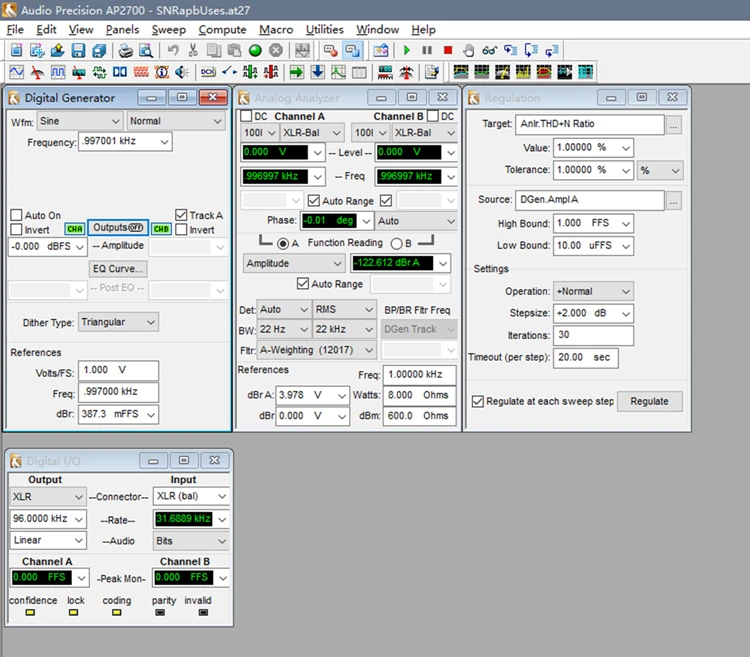Click the red antenna Regulation panel icon
Image resolution: width=750 pixels, height=657 pixels.
pos(406,72)
